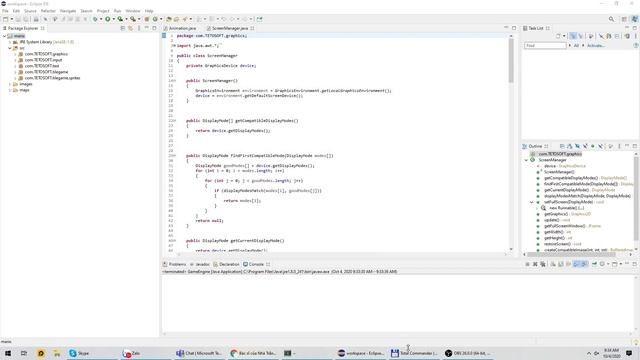The height and width of the screenshot is (360, 640).
Task: Open the Problems view tab
Action: (175, 264)
